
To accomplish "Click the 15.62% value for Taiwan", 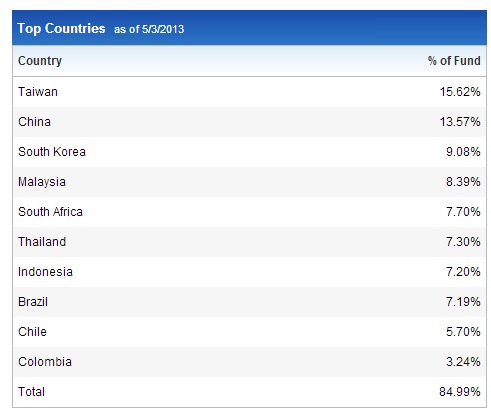I will [460, 92].
